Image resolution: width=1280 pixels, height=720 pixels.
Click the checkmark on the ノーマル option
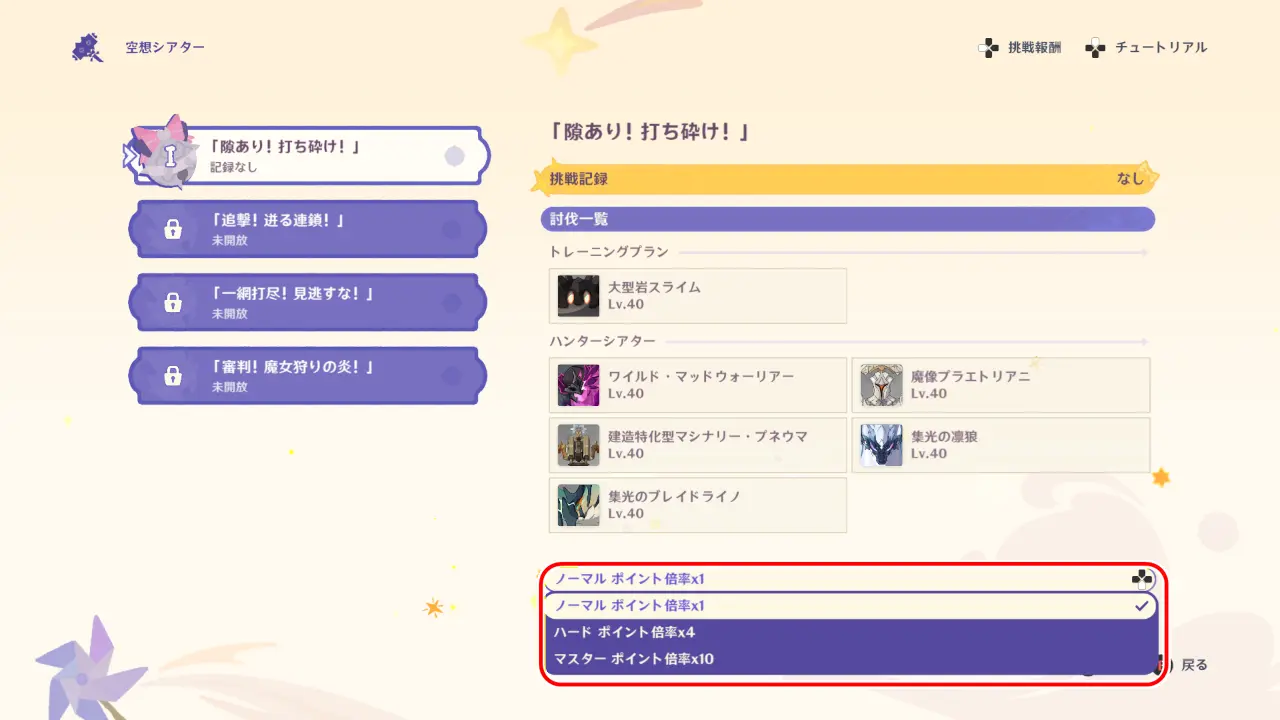1141,606
